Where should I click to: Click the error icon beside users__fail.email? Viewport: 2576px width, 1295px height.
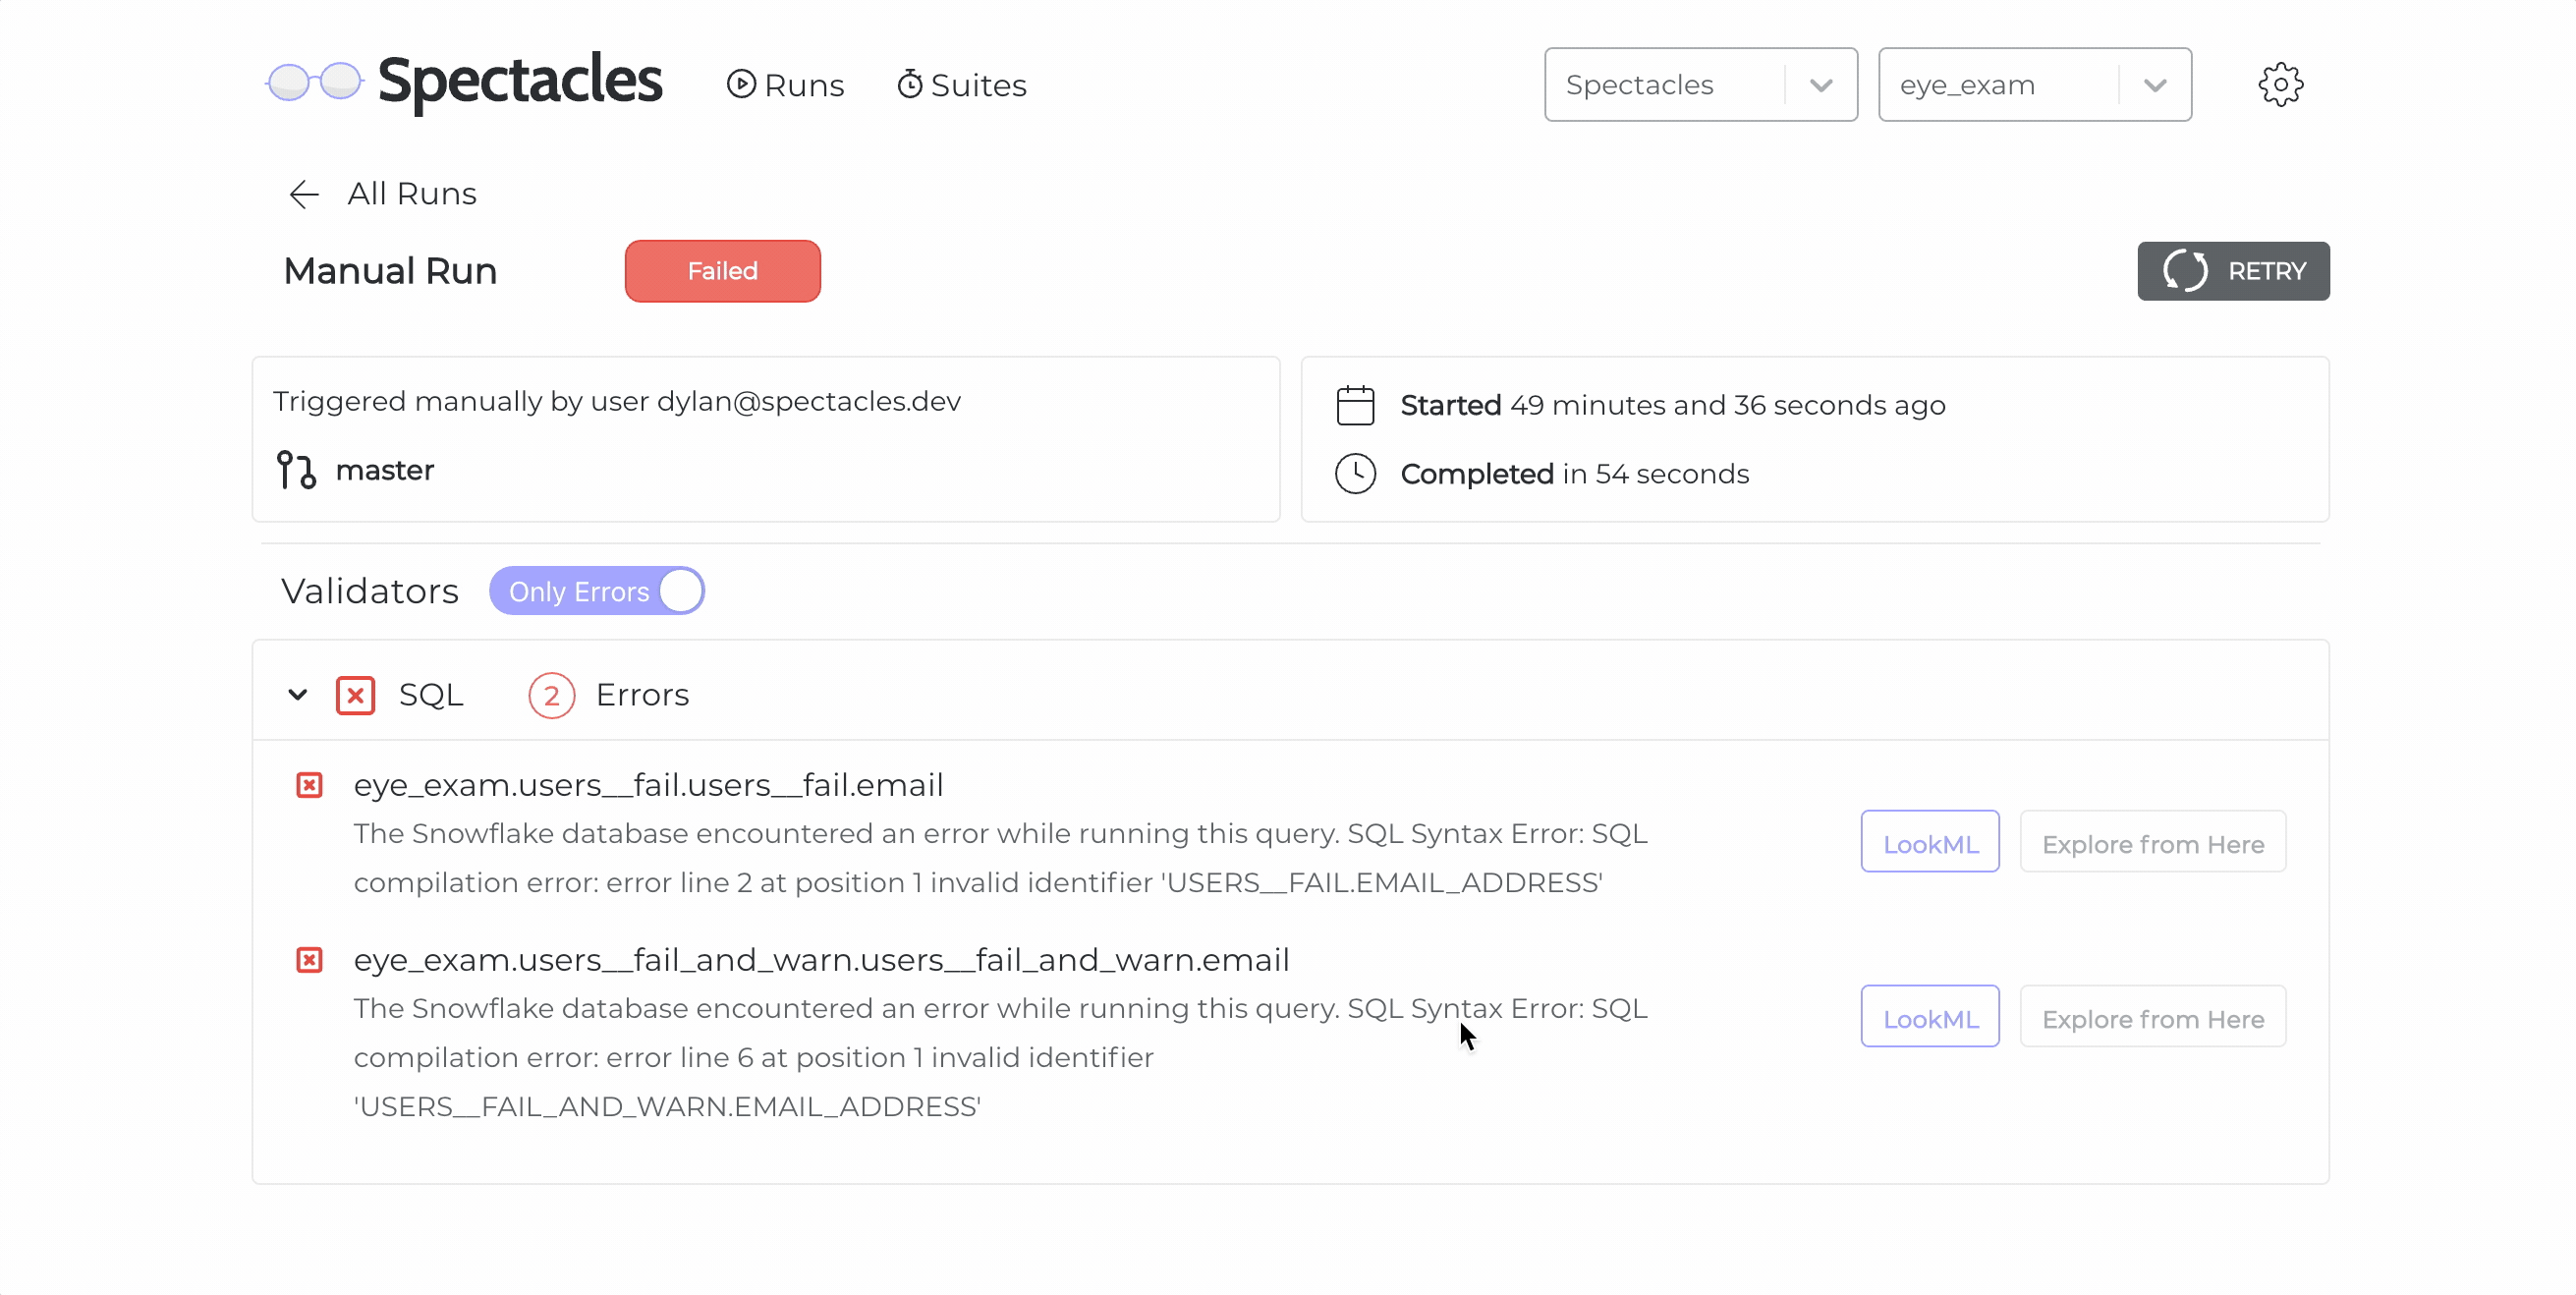(309, 785)
